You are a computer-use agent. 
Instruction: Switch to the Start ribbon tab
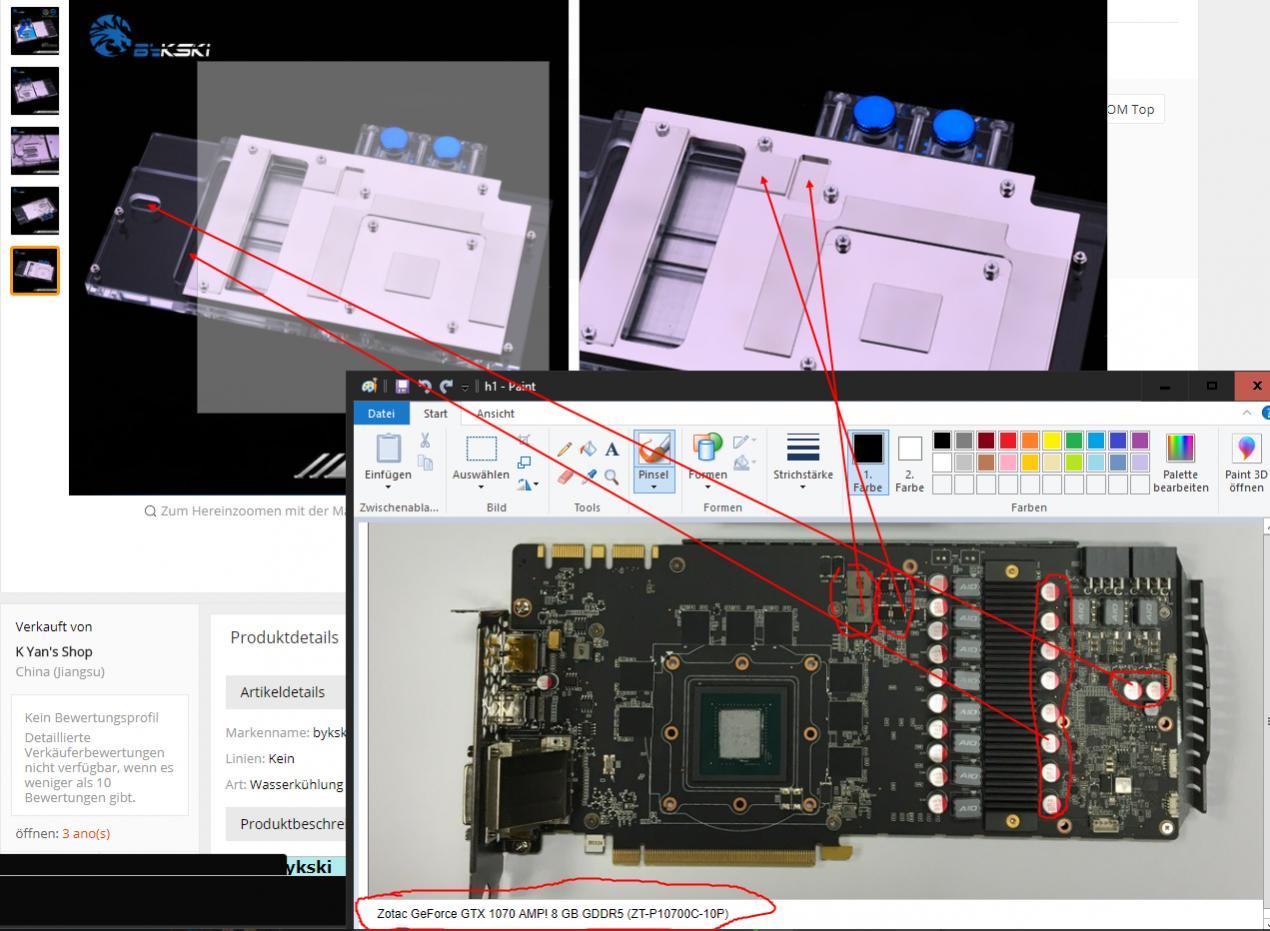tap(435, 413)
